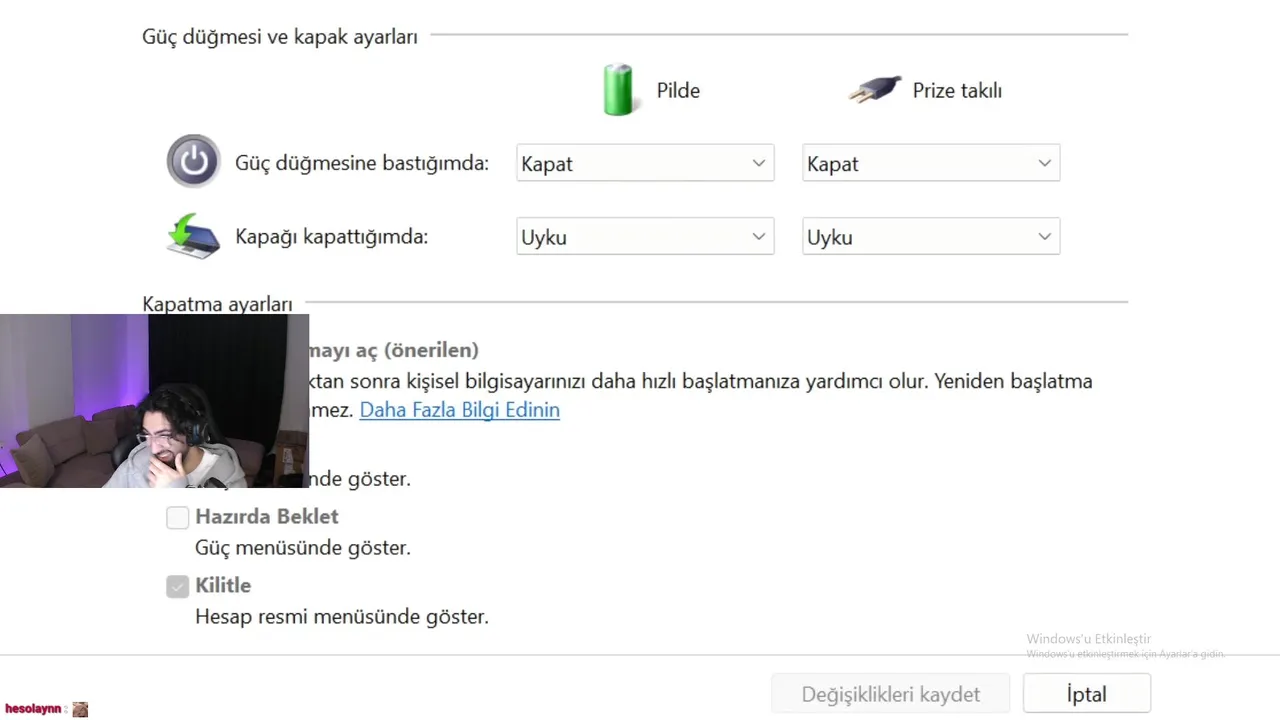Click the laptop lid close icon

(x=193, y=236)
